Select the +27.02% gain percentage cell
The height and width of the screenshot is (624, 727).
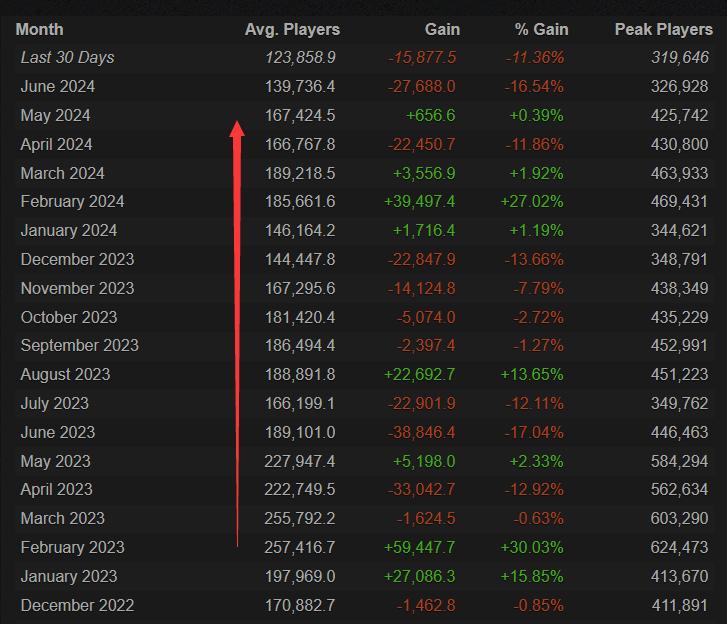[x=531, y=202]
